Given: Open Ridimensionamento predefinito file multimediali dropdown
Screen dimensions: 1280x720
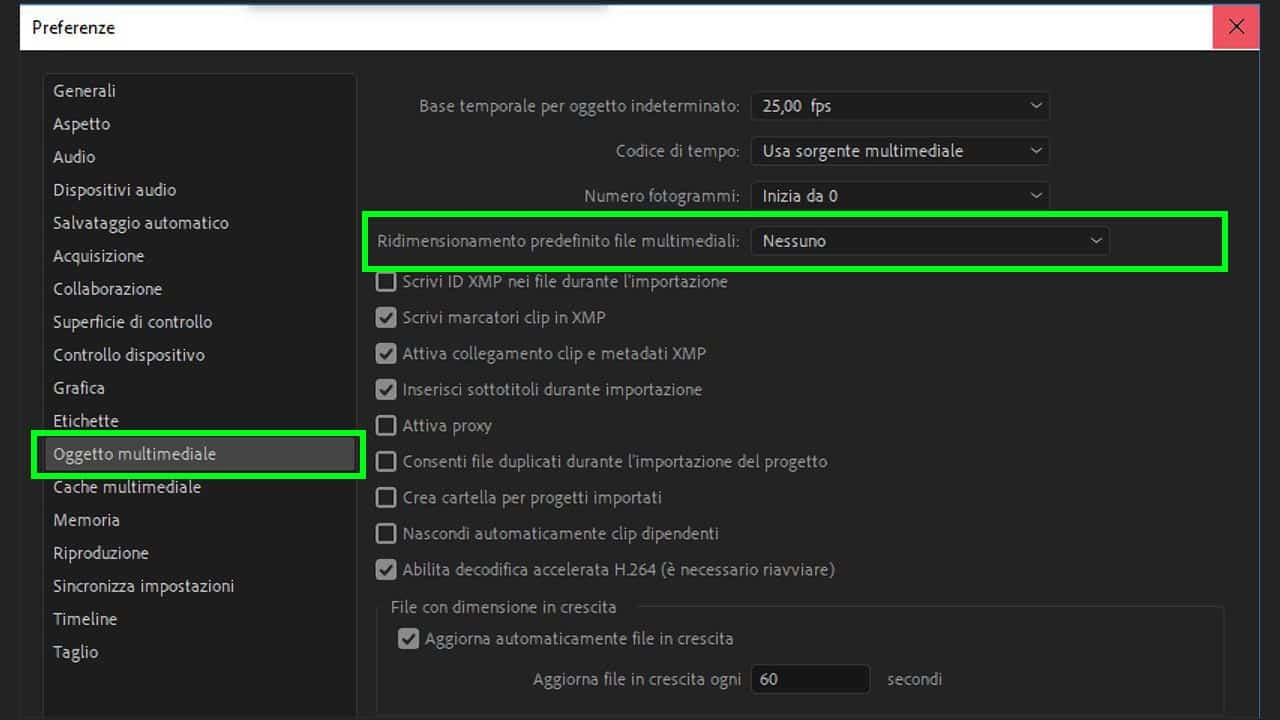Looking at the screenshot, I should point(929,241).
